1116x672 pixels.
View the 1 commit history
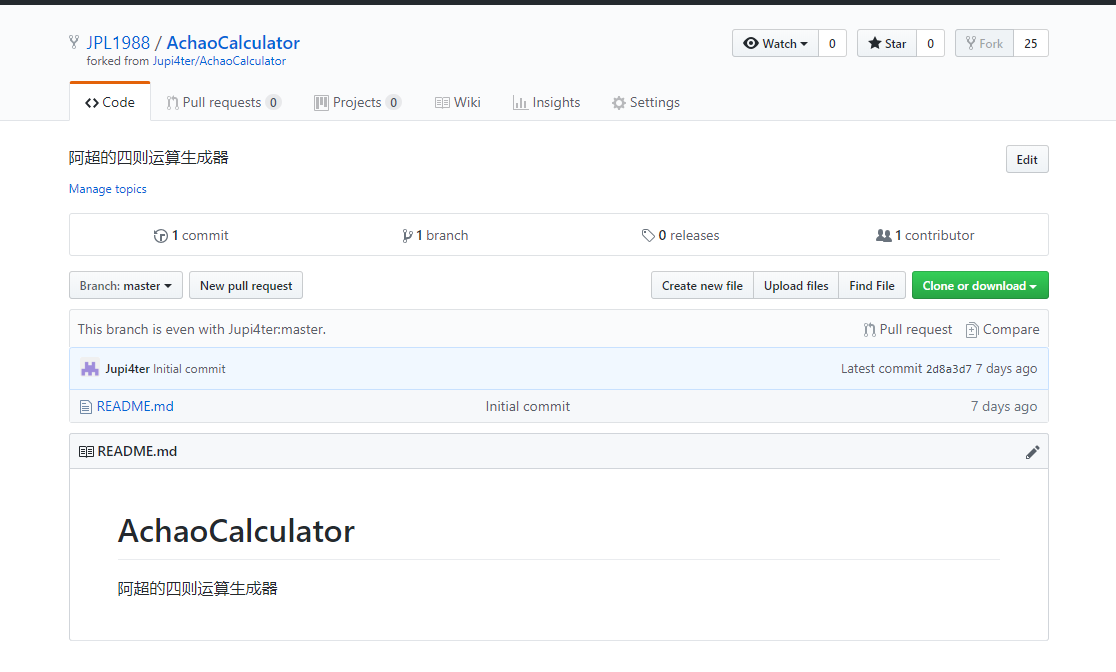(191, 236)
